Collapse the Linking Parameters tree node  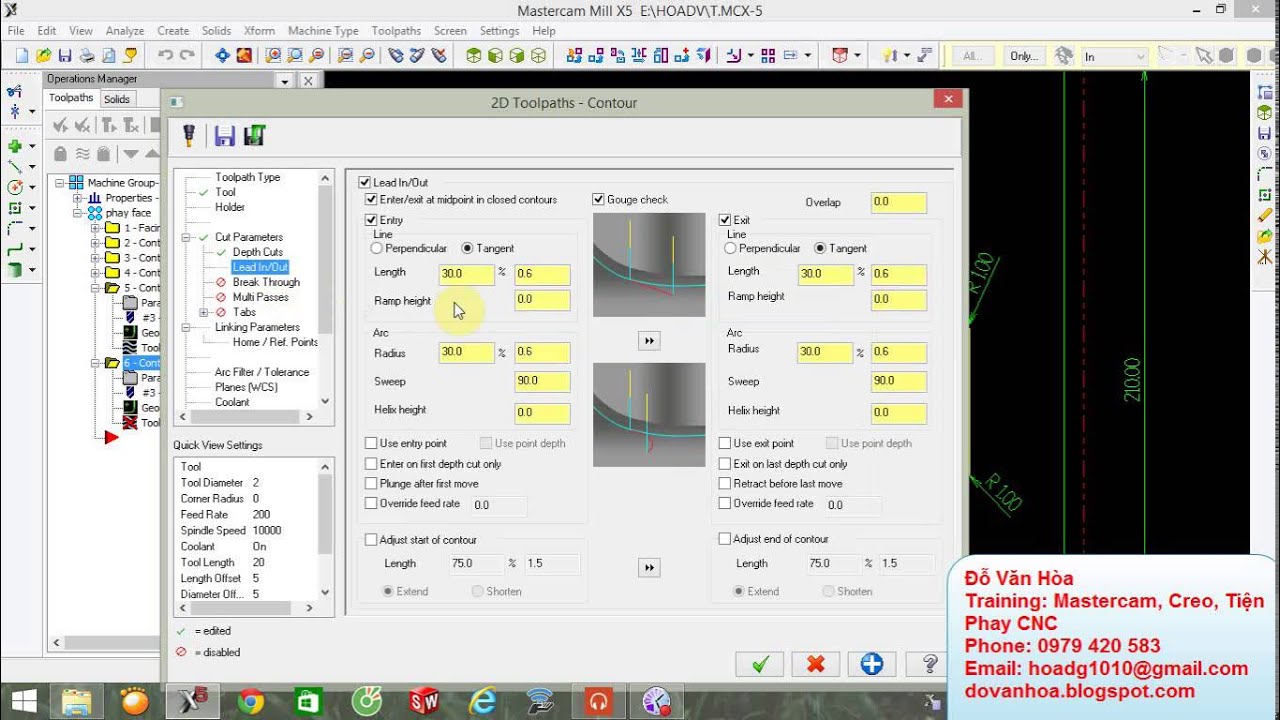click(x=187, y=327)
